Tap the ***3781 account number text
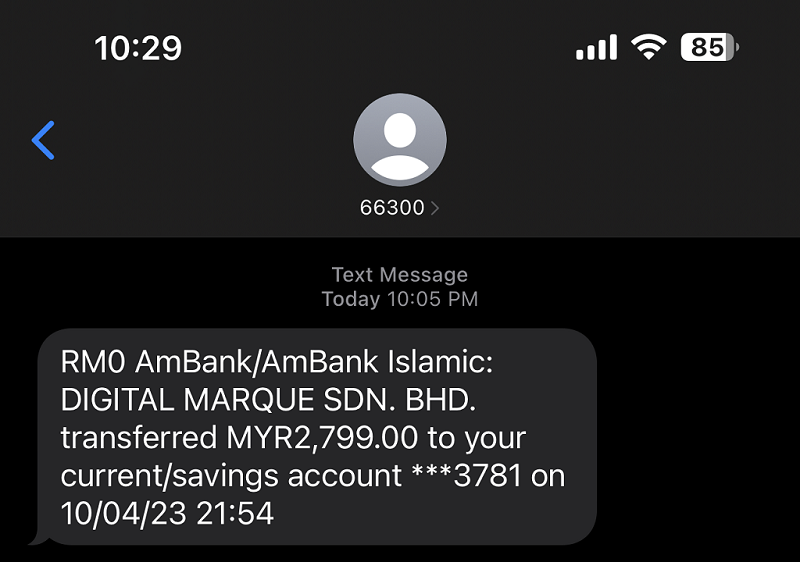 466,475
